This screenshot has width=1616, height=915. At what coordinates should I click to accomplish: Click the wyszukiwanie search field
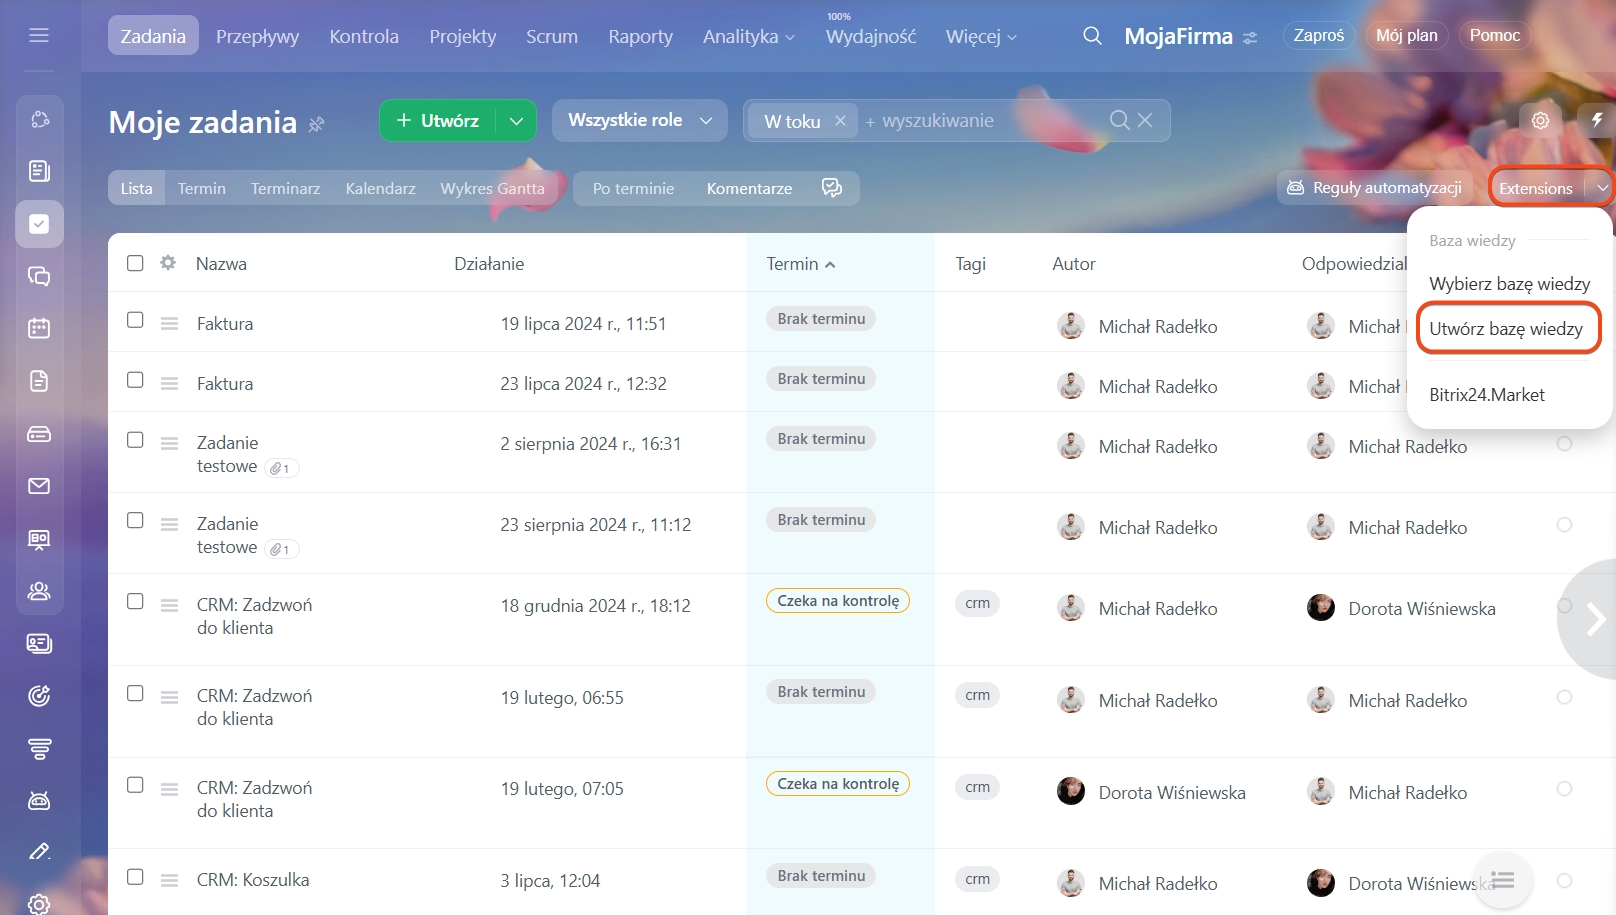(x=980, y=121)
